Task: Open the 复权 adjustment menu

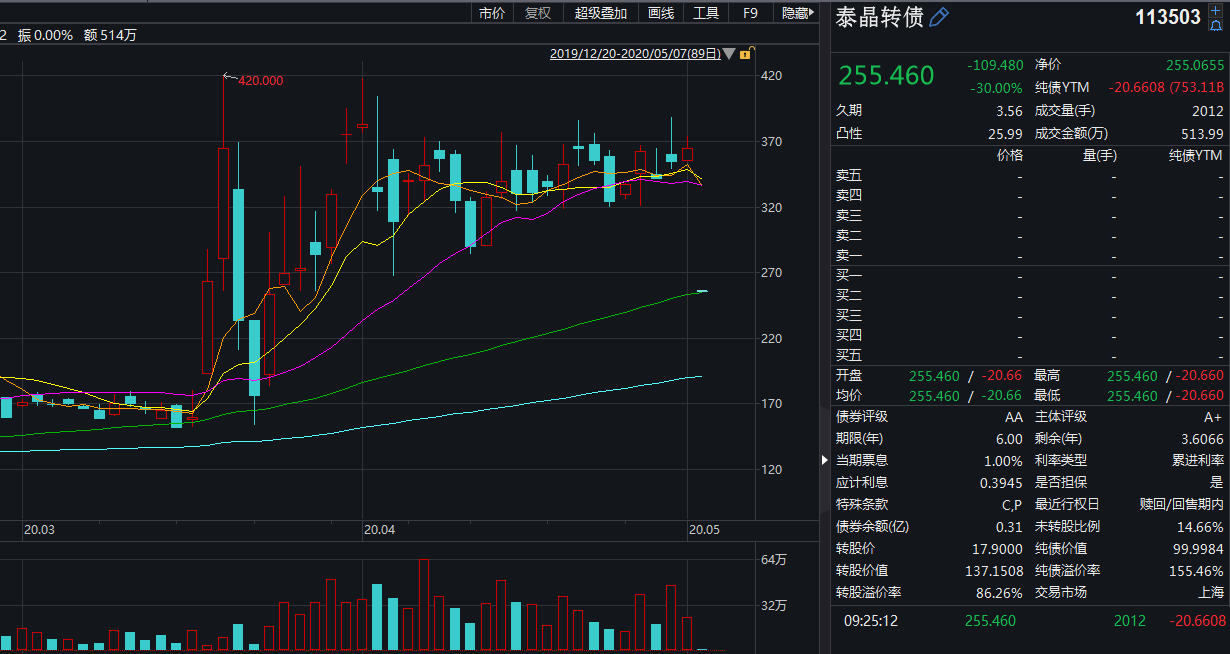Action: coord(538,13)
